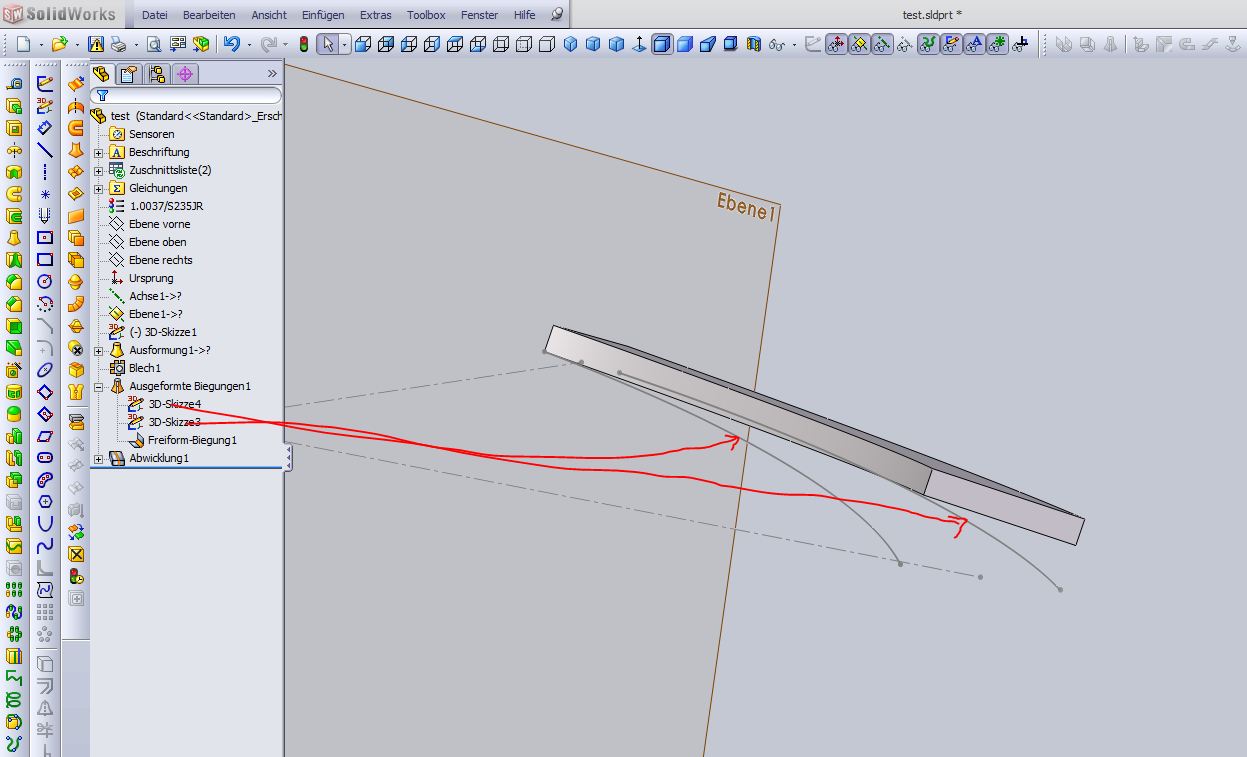Select Freiform-Biegung1 in the feature tree
Viewport: 1247px width, 757px height.
click(192, 440)
